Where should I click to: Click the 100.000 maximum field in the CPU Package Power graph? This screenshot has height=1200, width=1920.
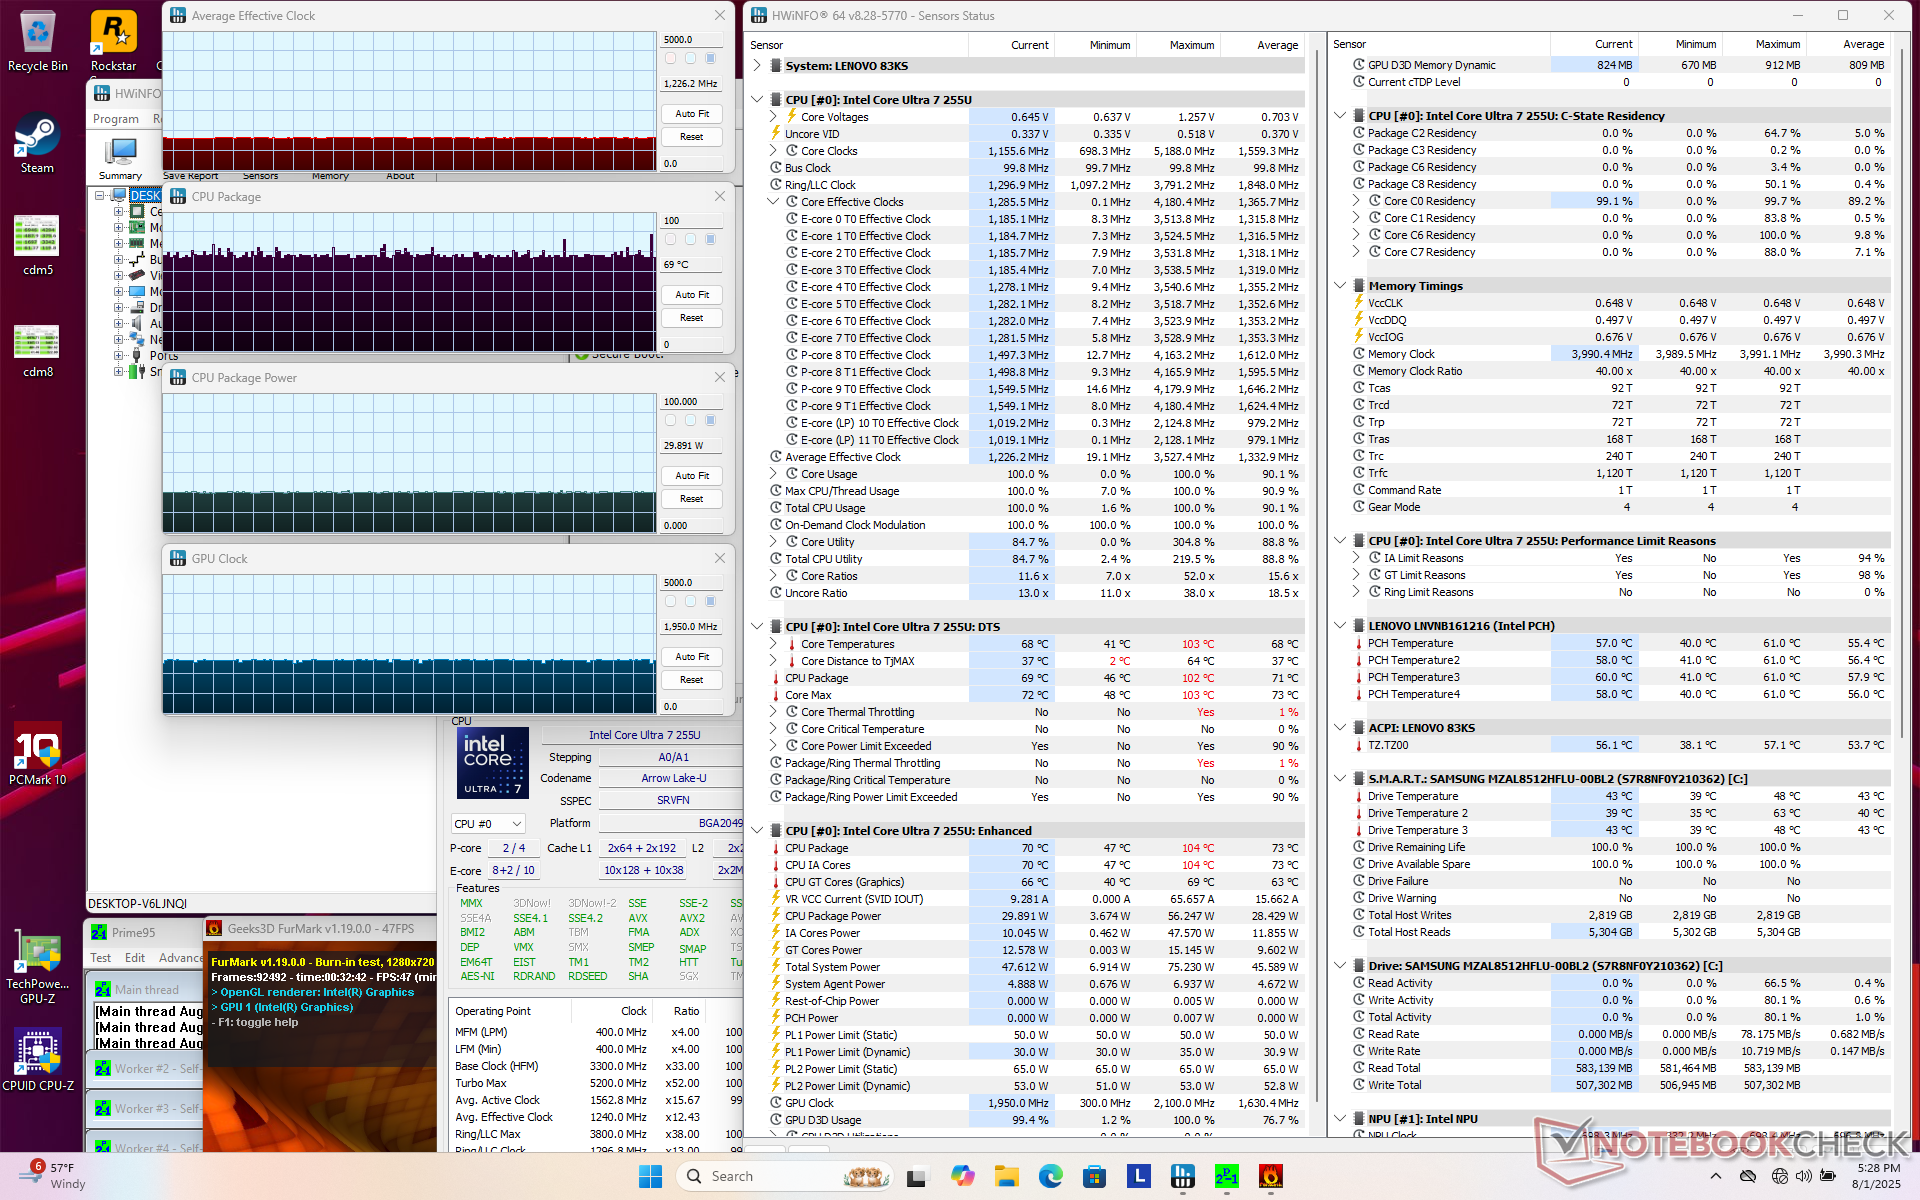pos(691,402)
